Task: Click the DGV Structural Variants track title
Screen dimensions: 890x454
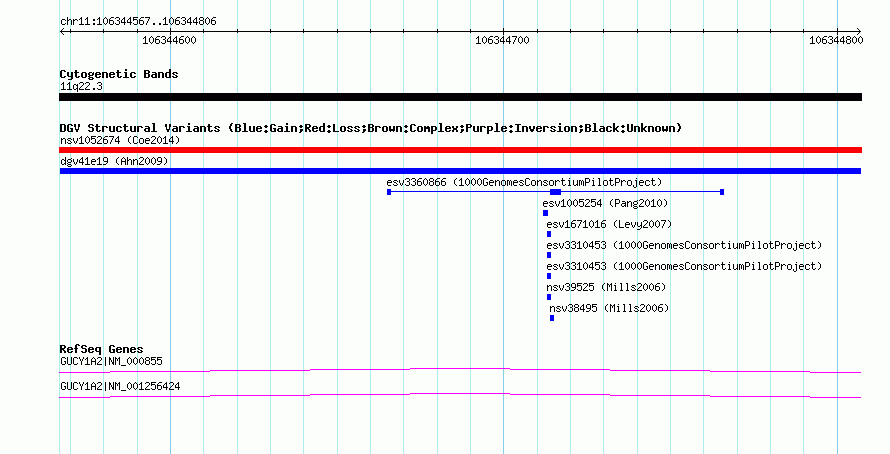Action: 371,128
